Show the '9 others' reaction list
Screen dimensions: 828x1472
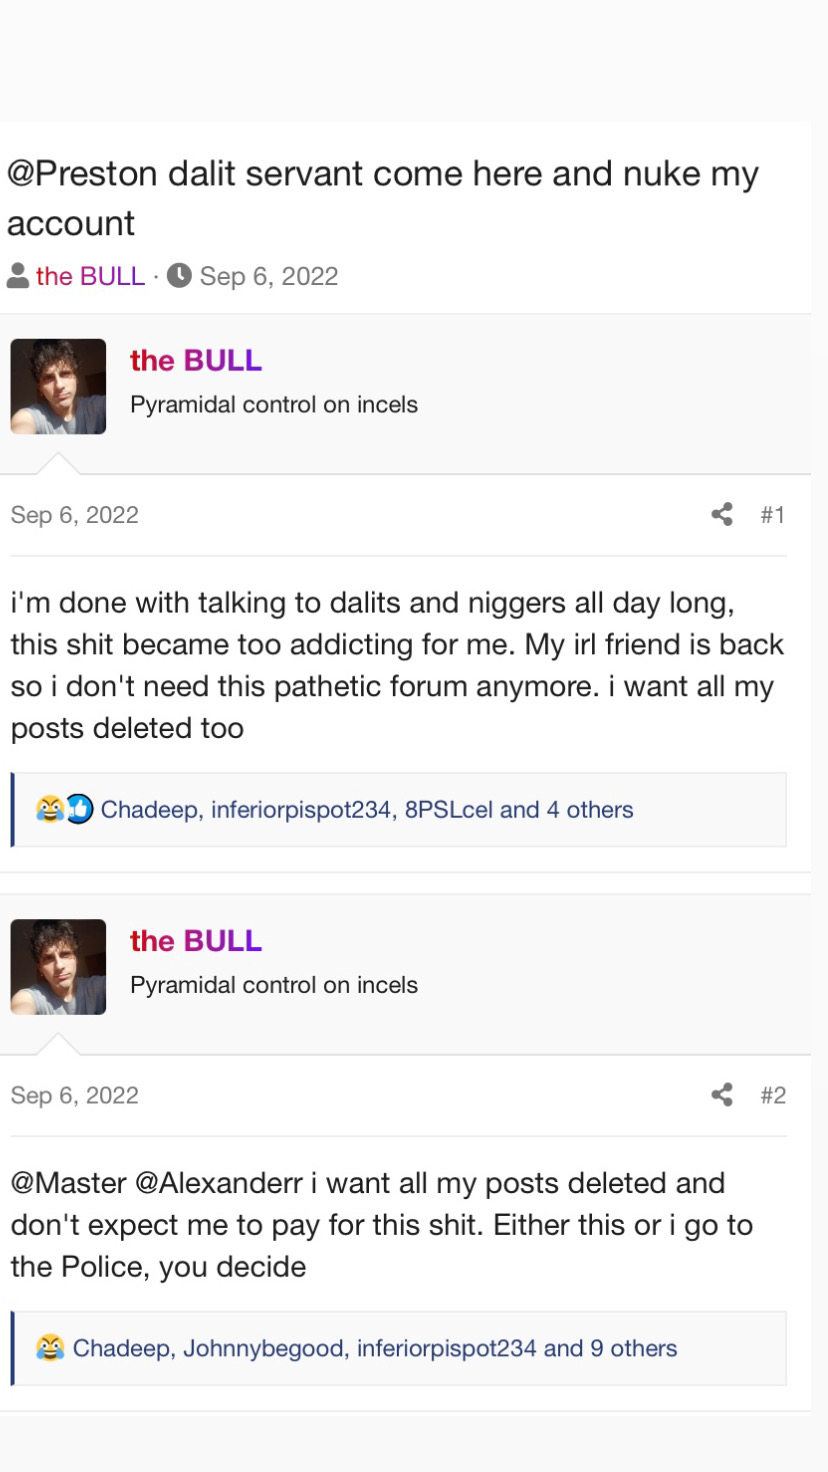tap(633, 1348)
